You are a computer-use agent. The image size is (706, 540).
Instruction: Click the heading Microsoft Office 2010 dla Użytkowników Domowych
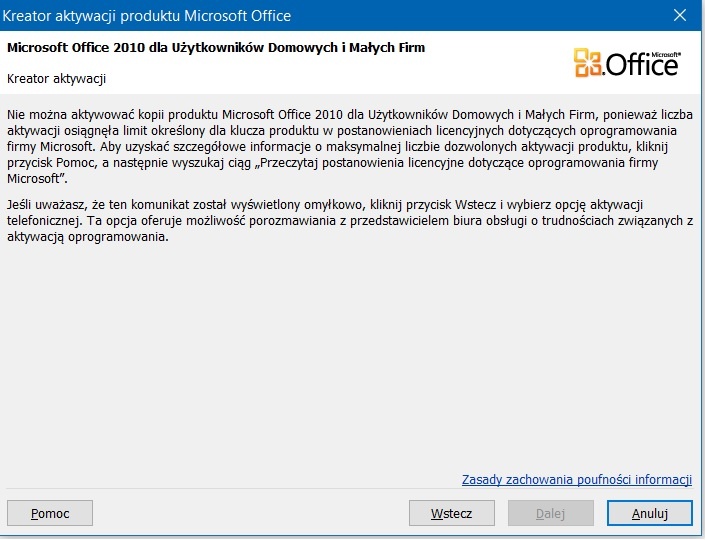point(216,48)
